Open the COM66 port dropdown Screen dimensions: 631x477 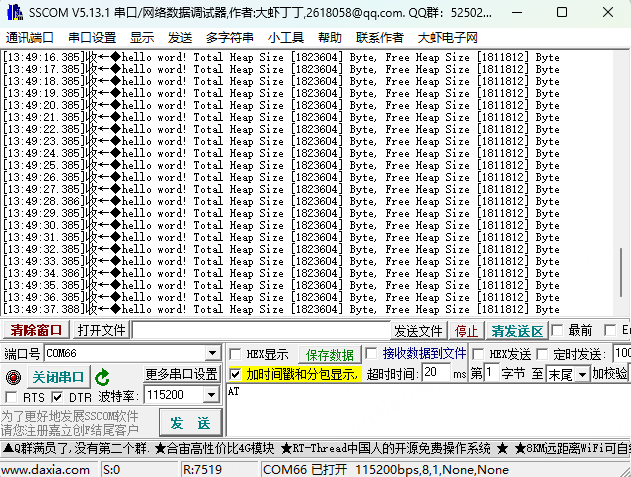(212, 353)
